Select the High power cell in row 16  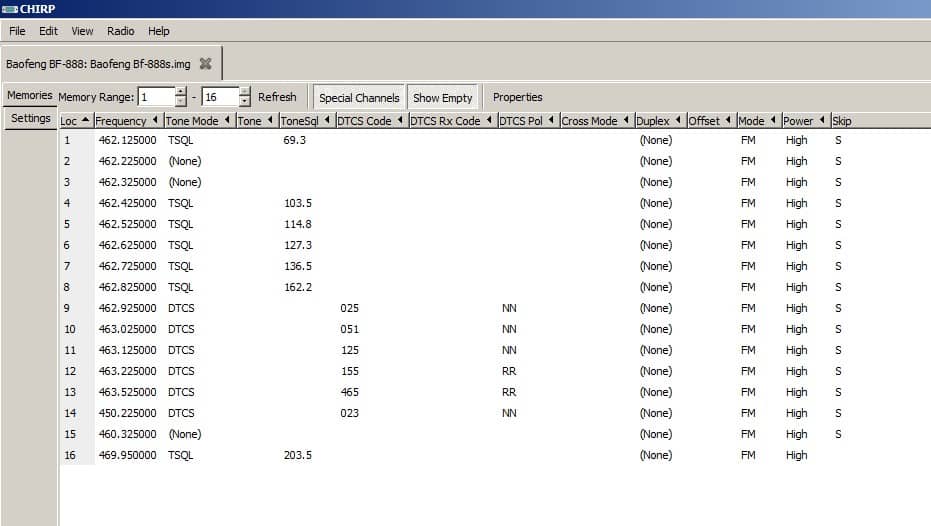[x=796, y=455]
